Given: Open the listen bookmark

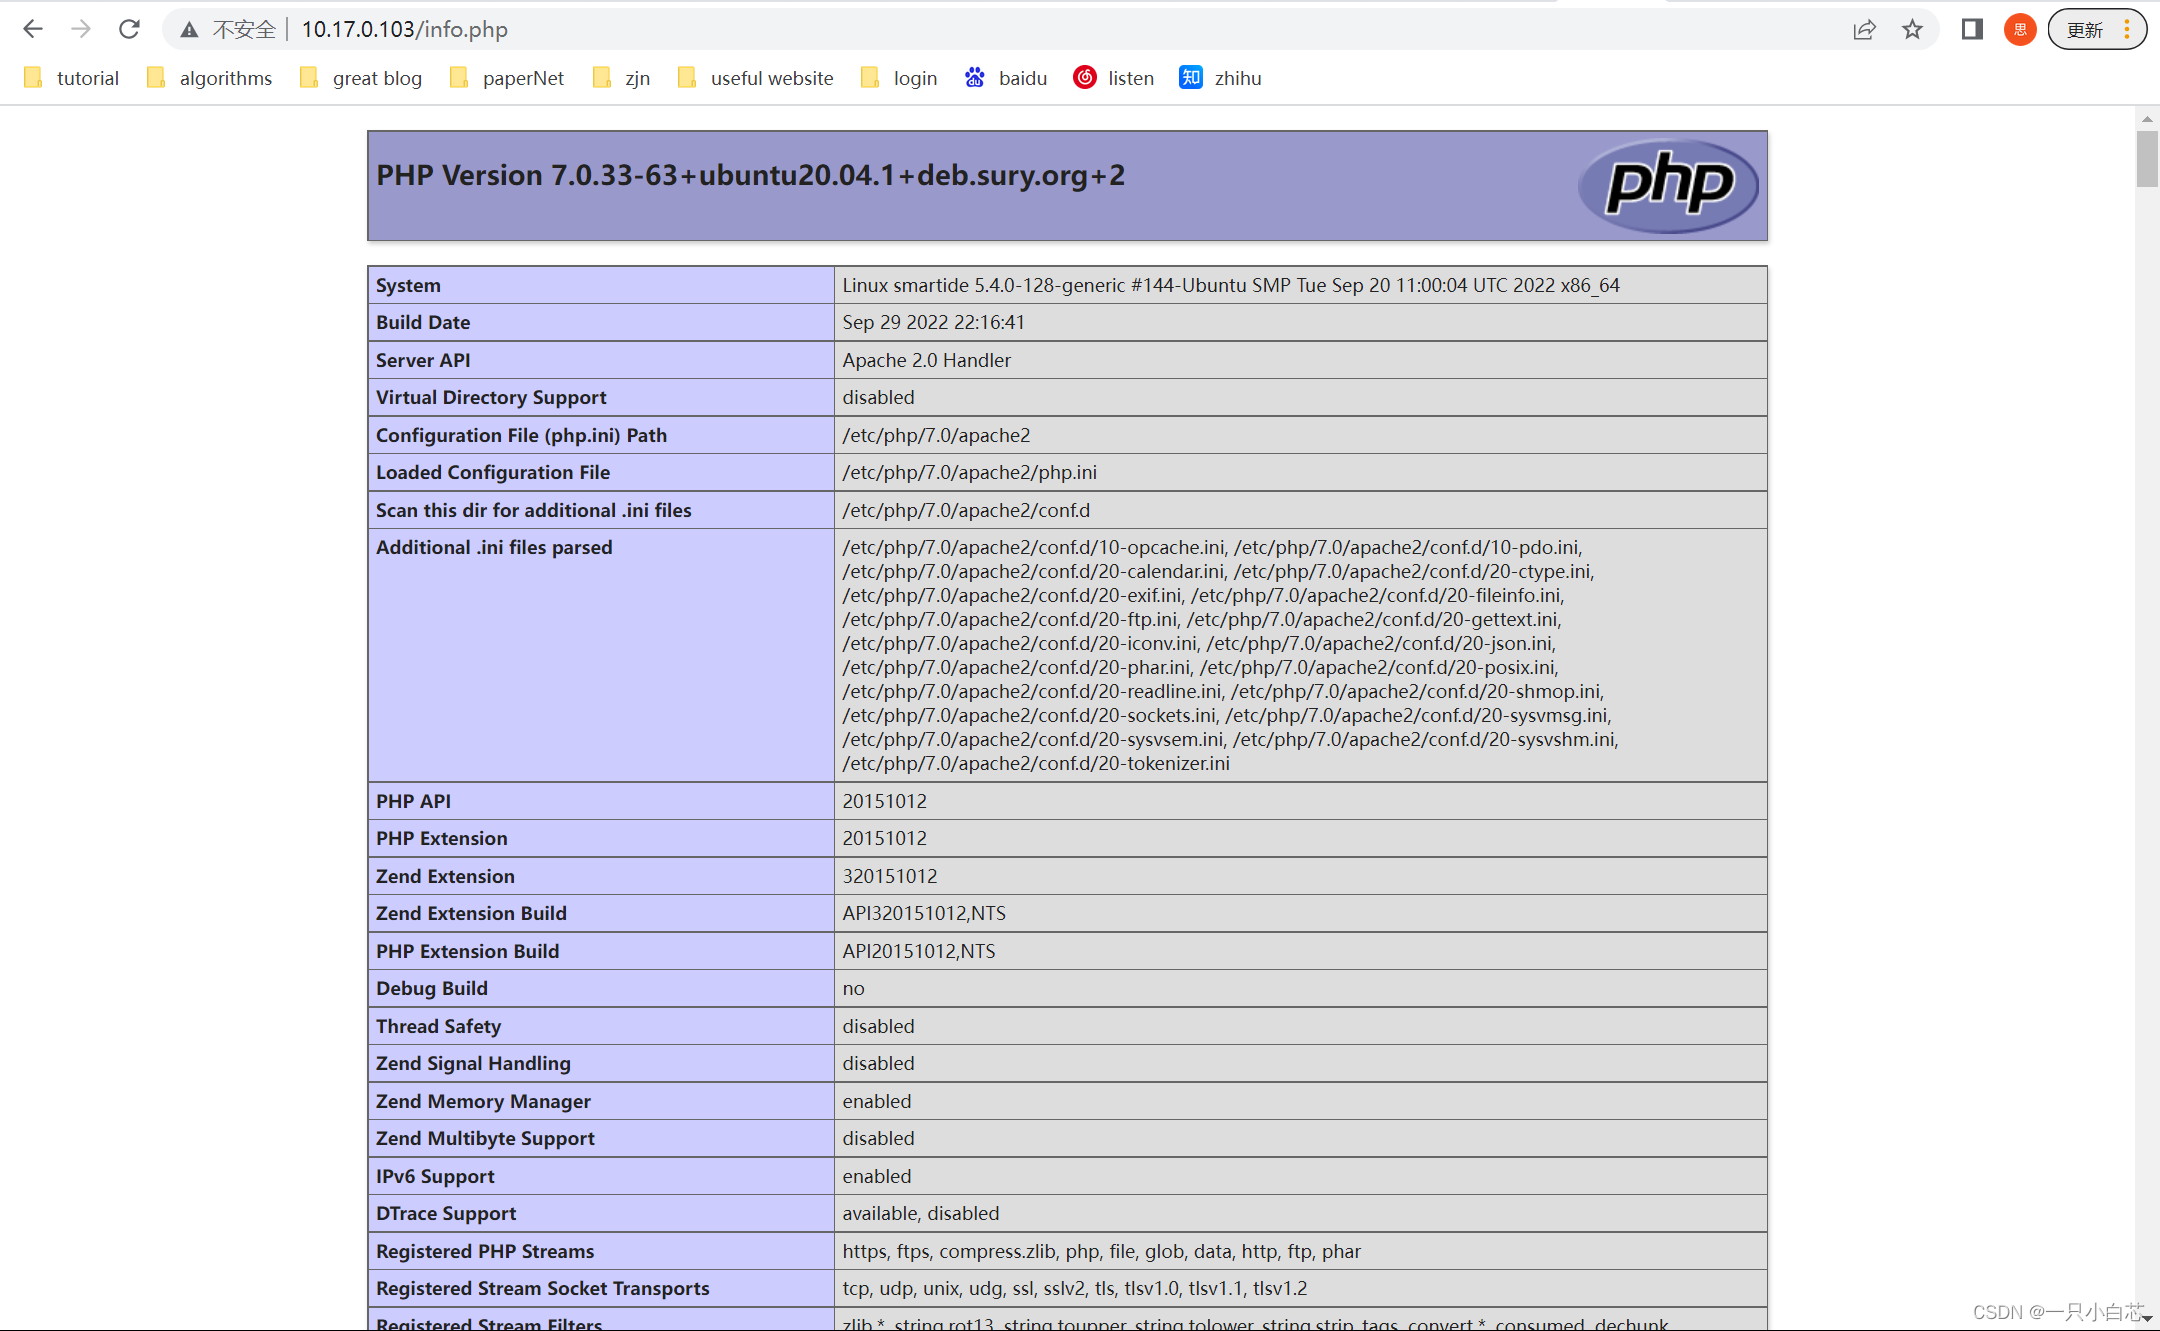Looking at the screenshot, I should [x=1113, y=78].
